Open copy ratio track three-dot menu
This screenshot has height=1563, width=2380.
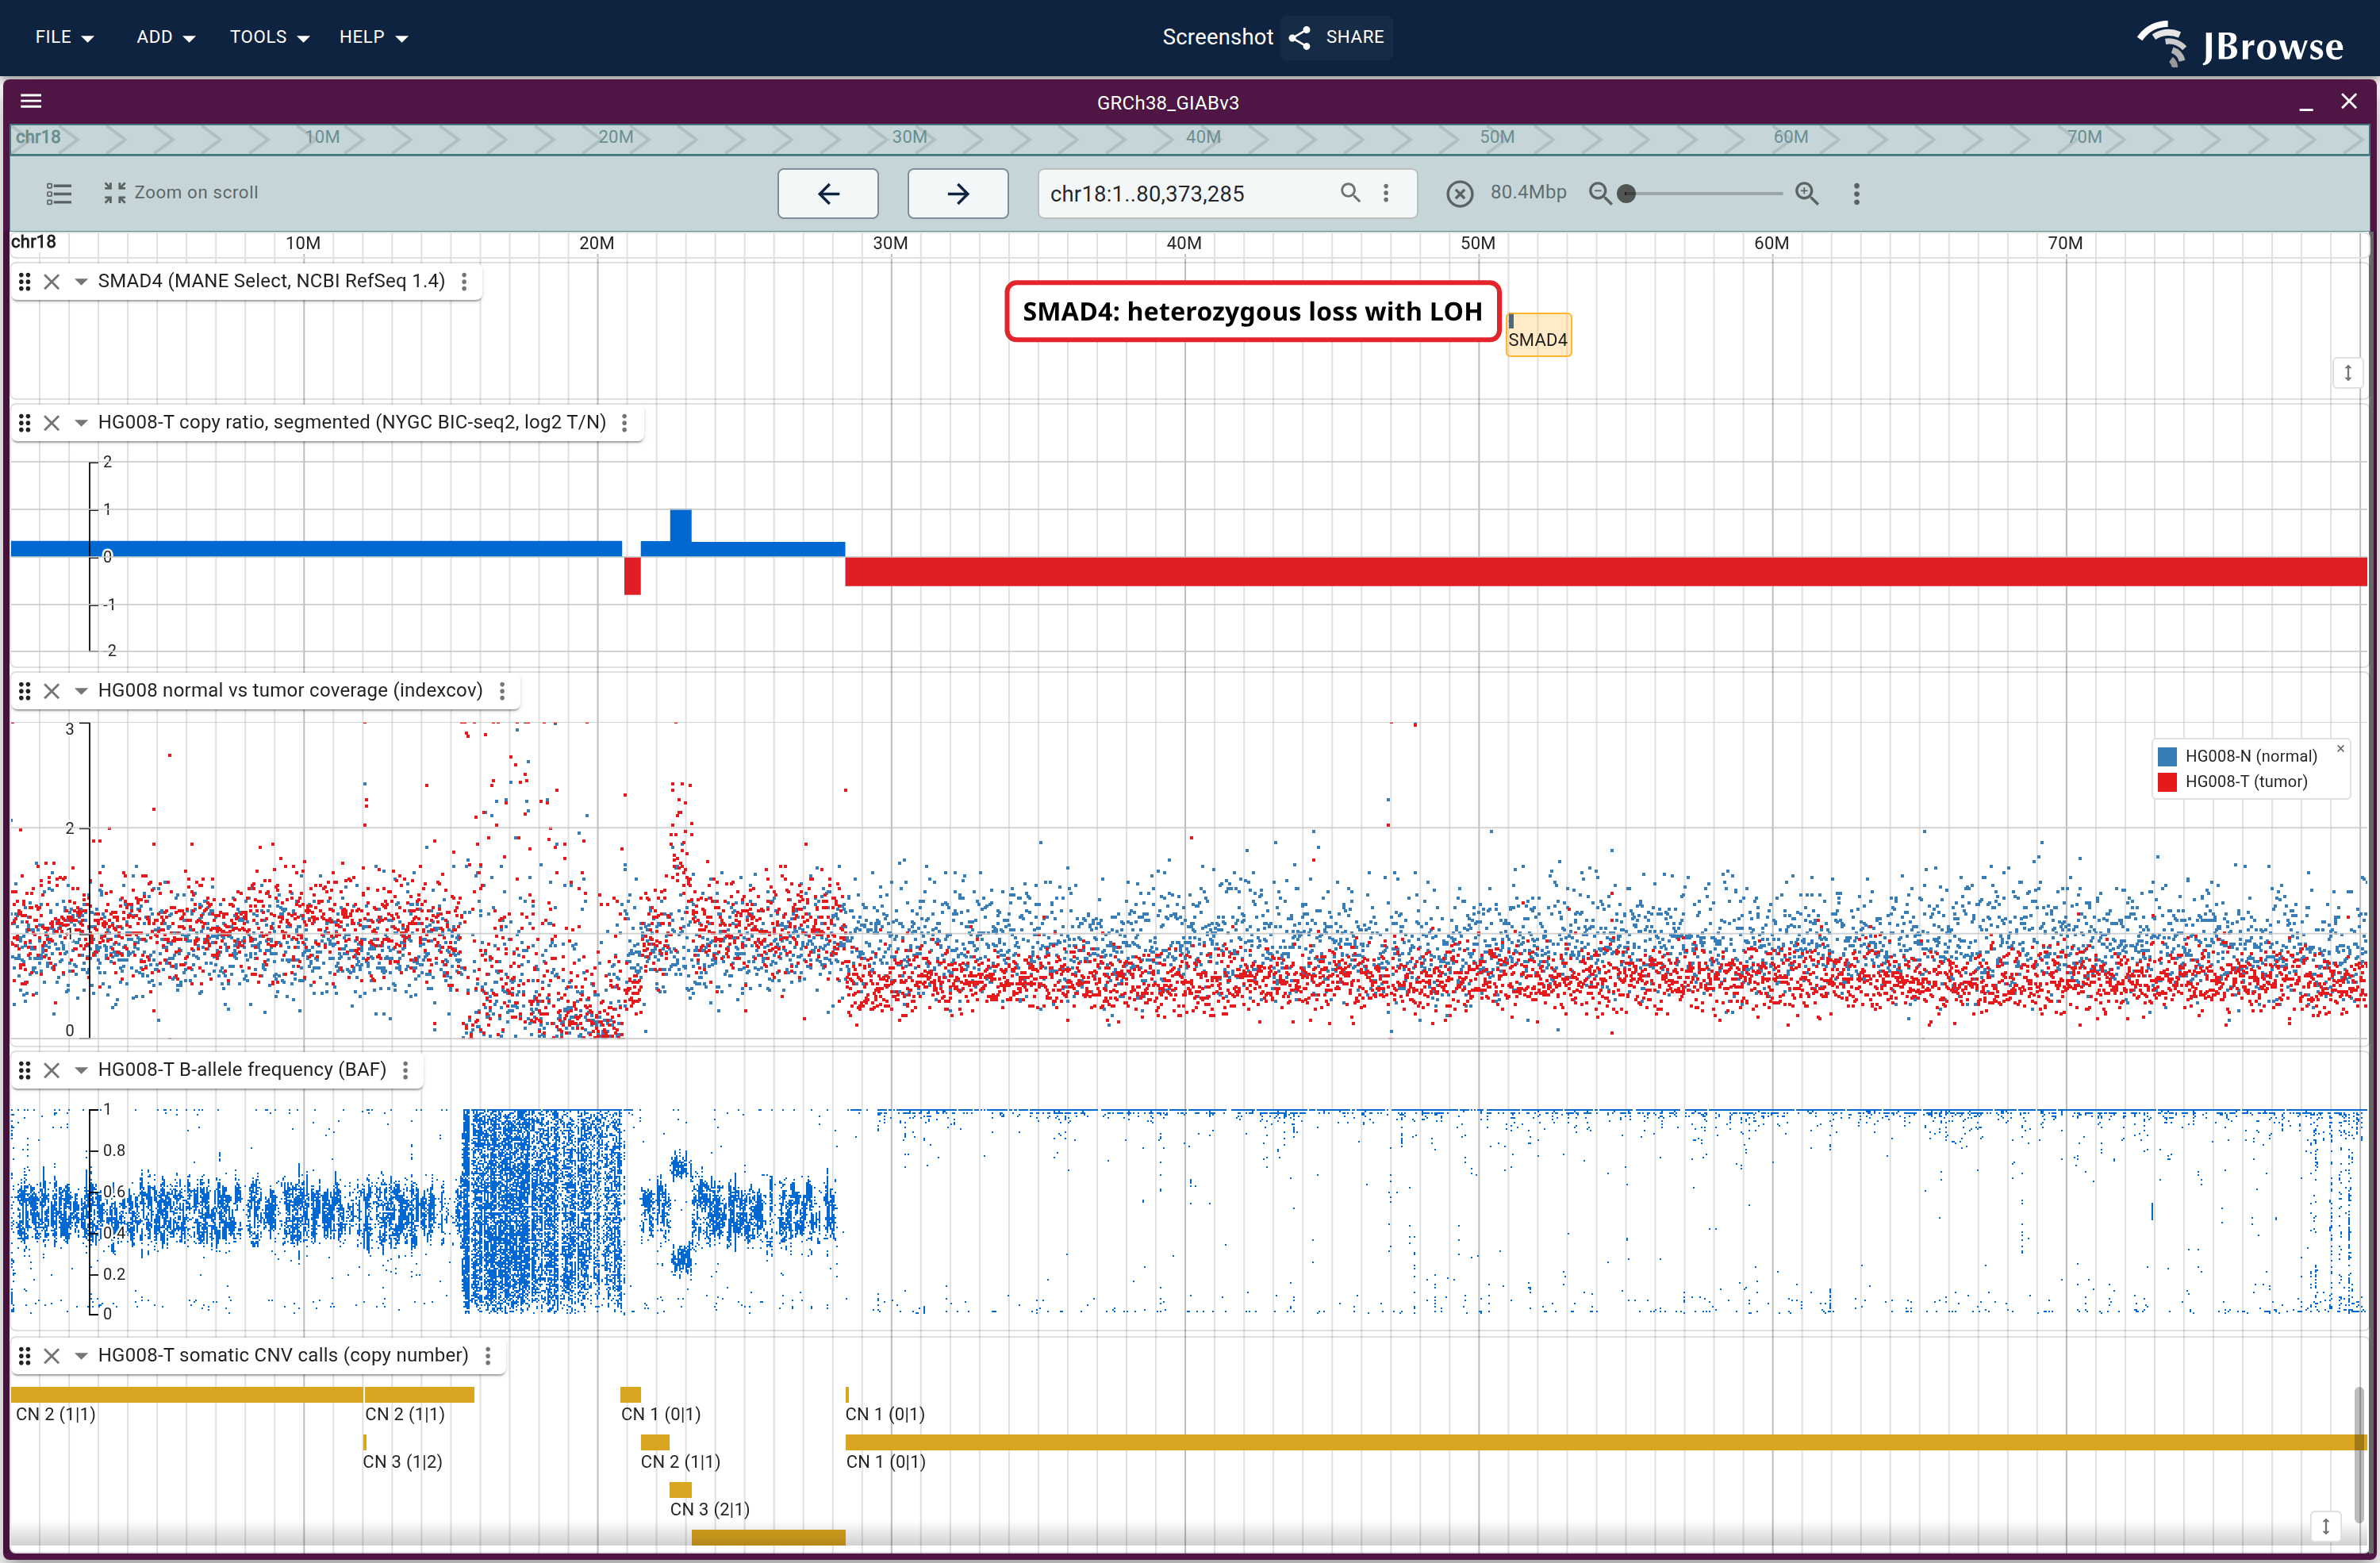tap(625, 423)
